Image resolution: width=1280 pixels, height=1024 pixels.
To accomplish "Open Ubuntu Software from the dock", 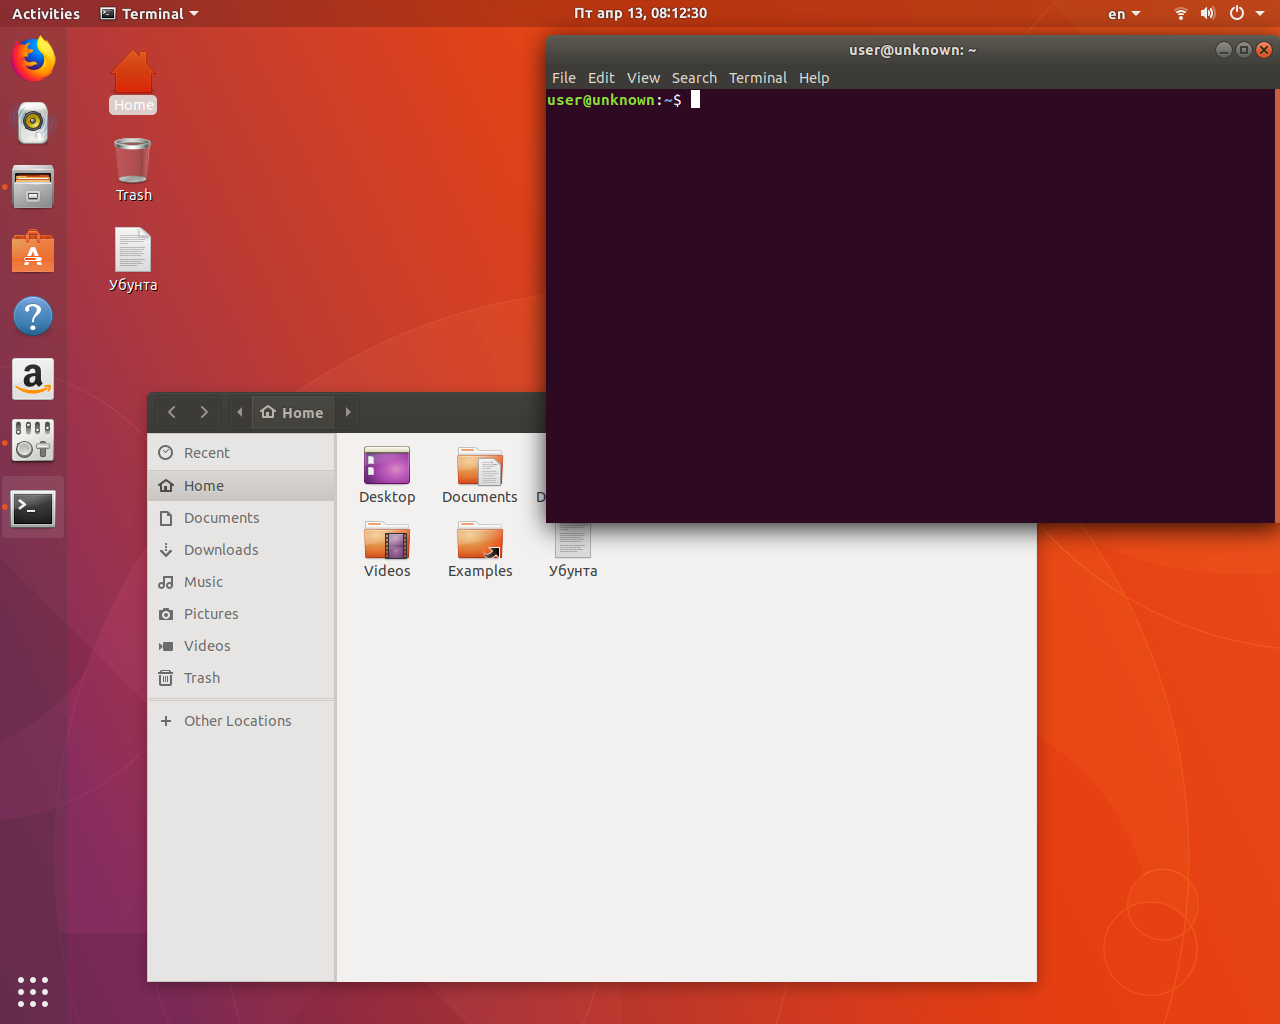I will click(33, 251).
